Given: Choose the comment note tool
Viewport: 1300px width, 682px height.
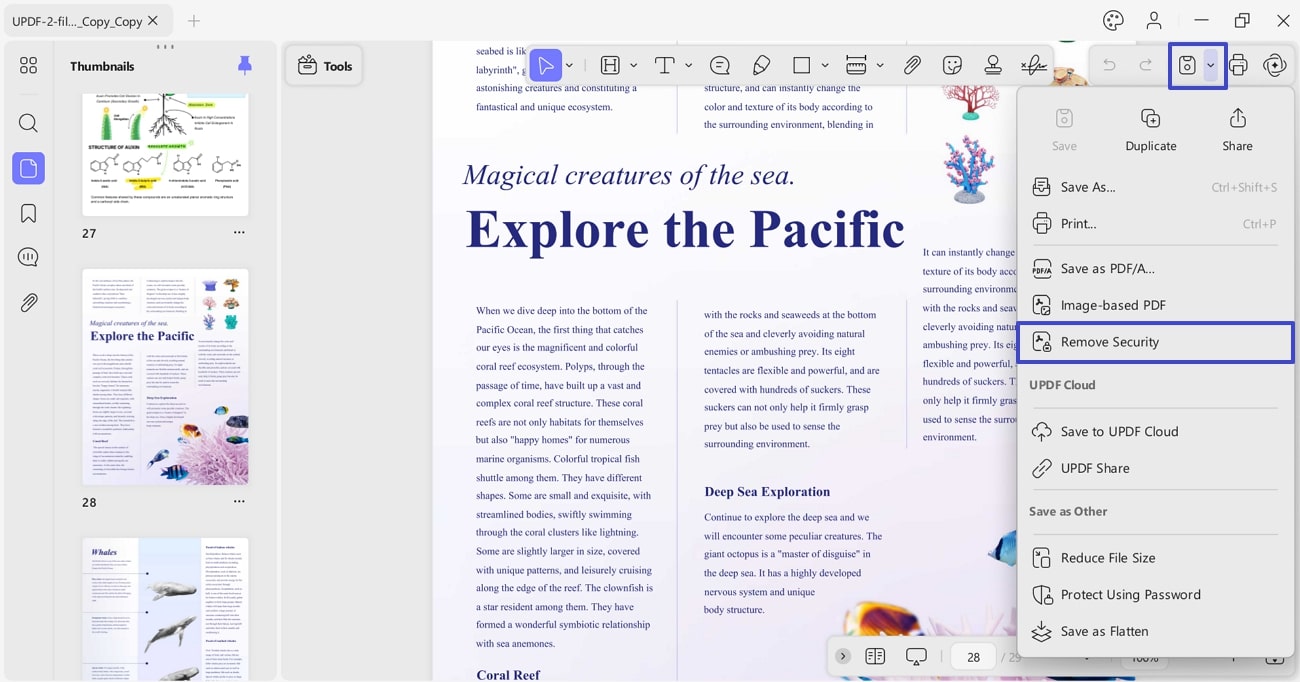Looking at the screenshot, I should (720, 65).
